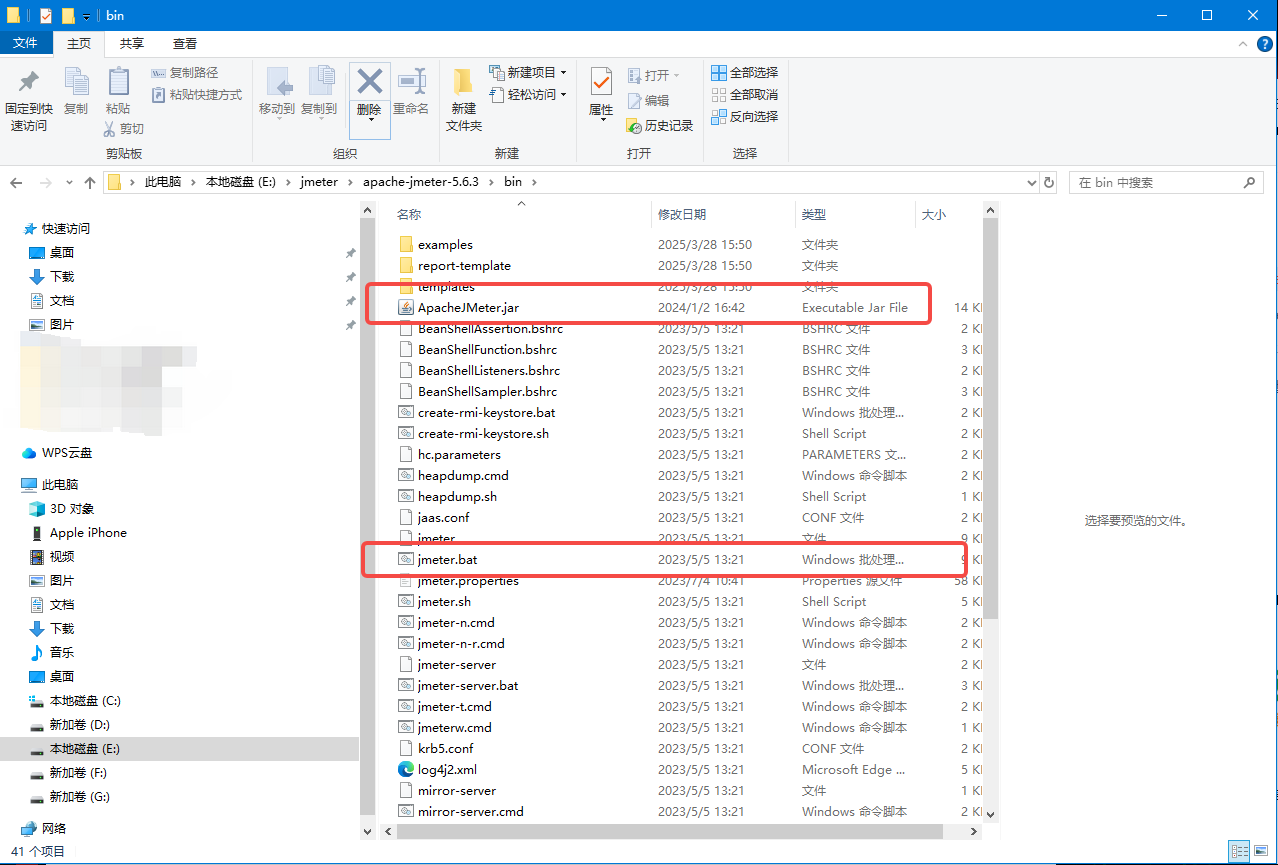Viewport: 1278px width, 865px height.
Task: Click the History option in ribbon
Action: tap(659, 126)
